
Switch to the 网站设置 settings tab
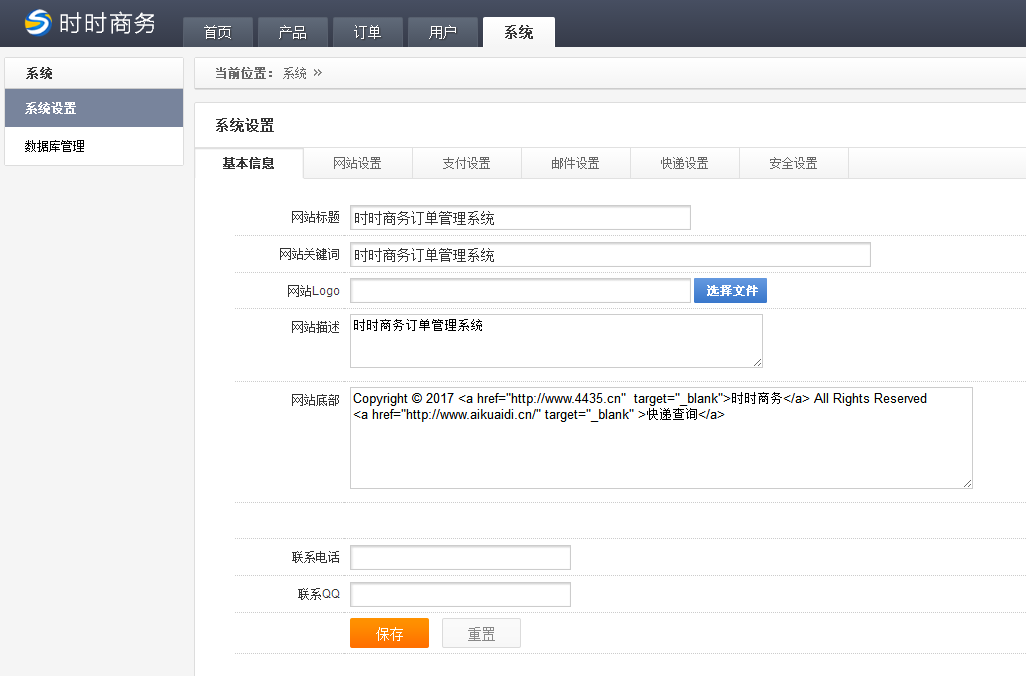coord(357,163)
